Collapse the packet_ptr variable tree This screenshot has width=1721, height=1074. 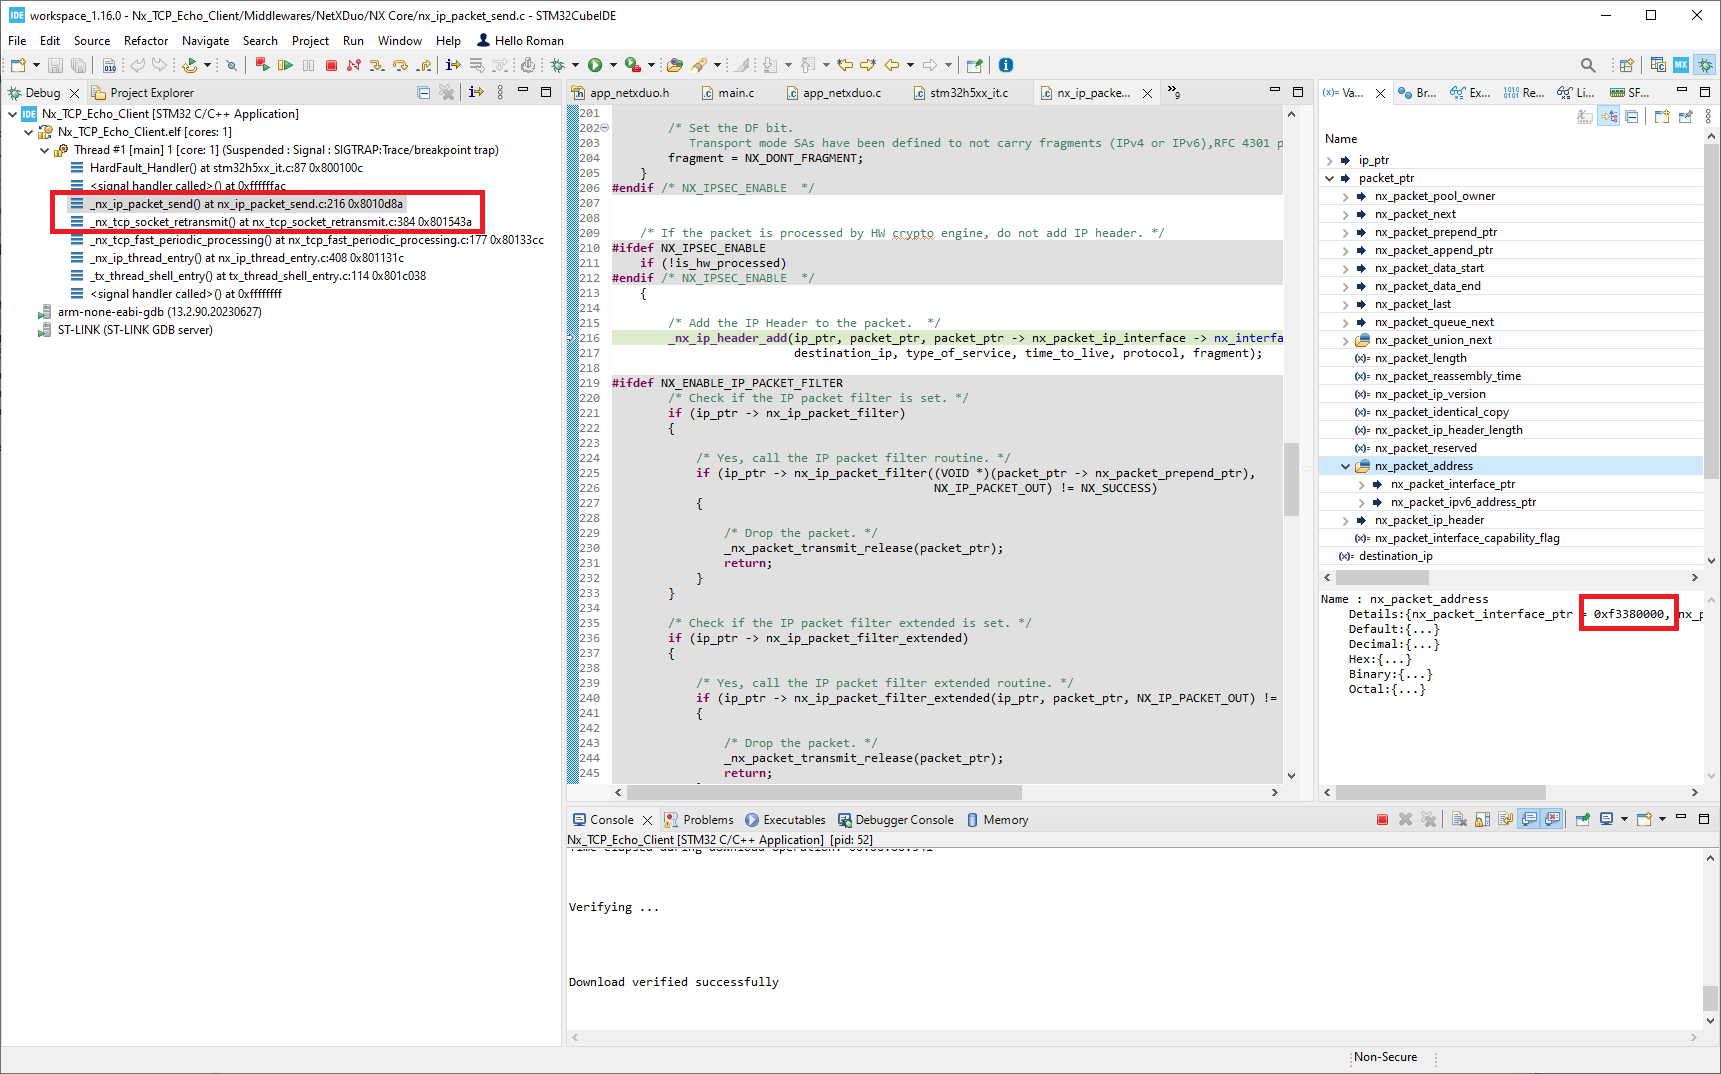coord(1330,178)
